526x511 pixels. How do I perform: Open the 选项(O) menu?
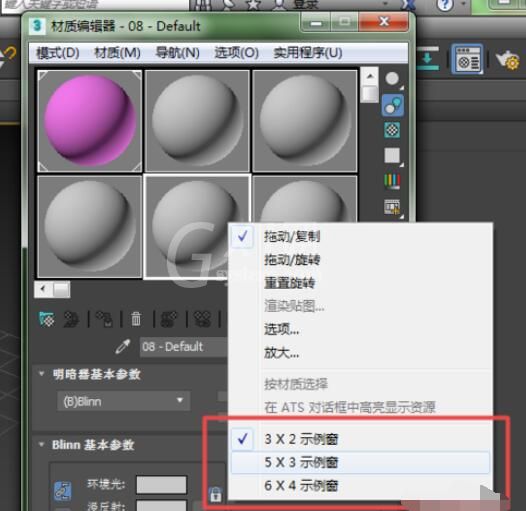click(x=236, y=53)
